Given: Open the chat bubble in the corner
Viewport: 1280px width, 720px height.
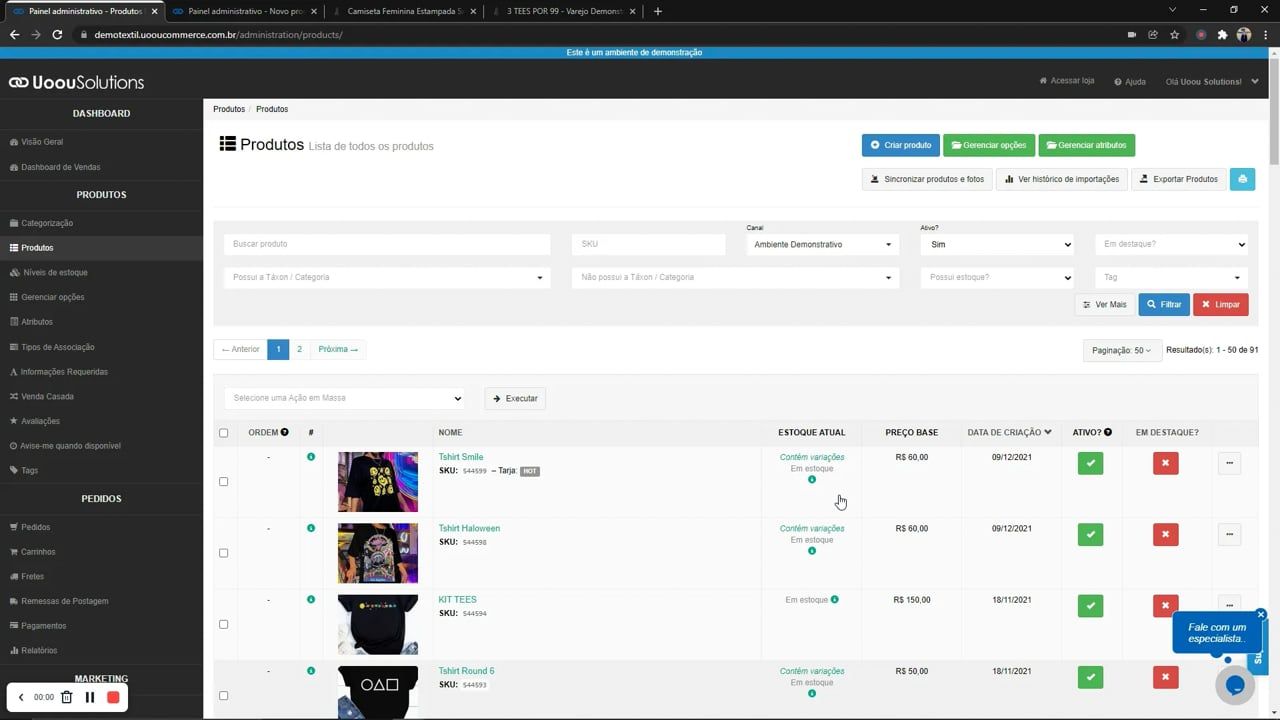Looking at the screenshot, I should point(1235,685).
